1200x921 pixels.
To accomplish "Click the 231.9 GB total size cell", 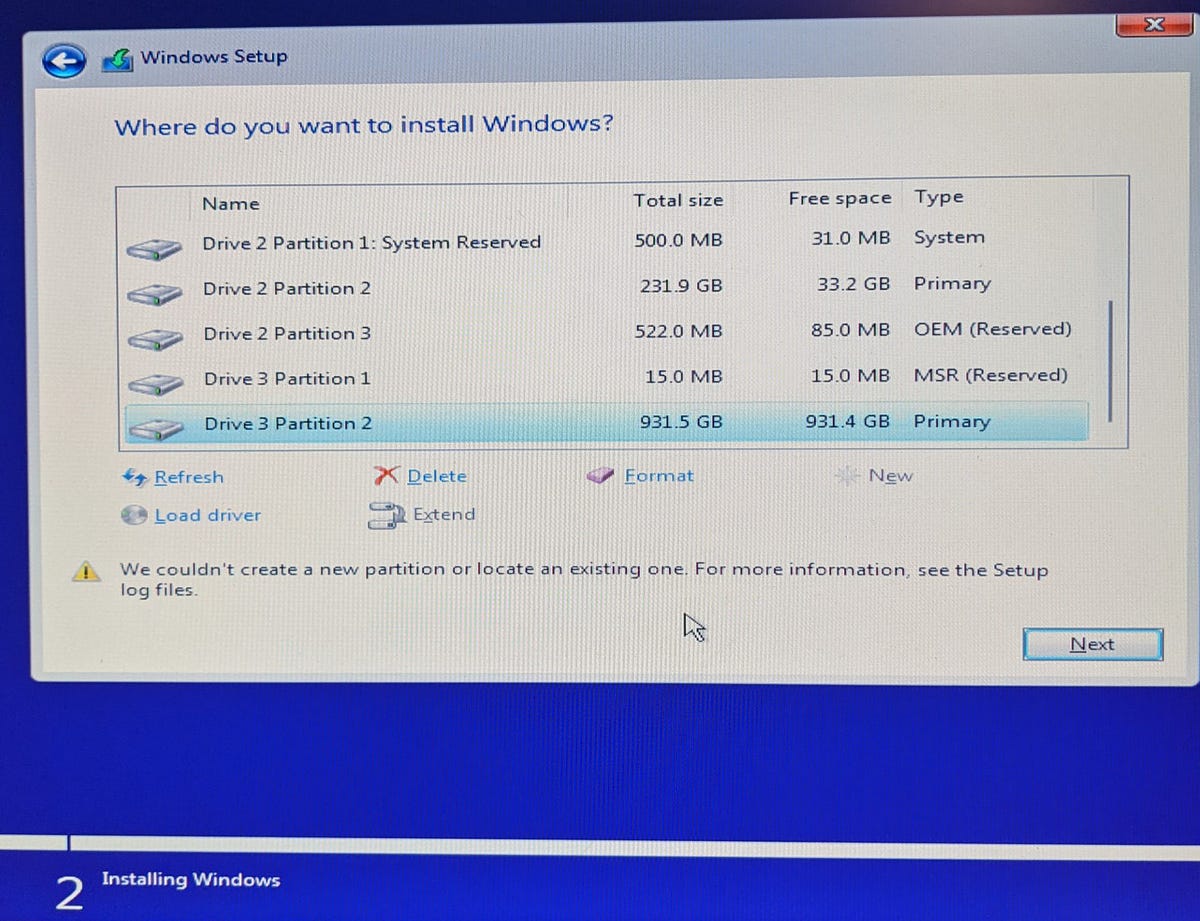I will (681, 286).
